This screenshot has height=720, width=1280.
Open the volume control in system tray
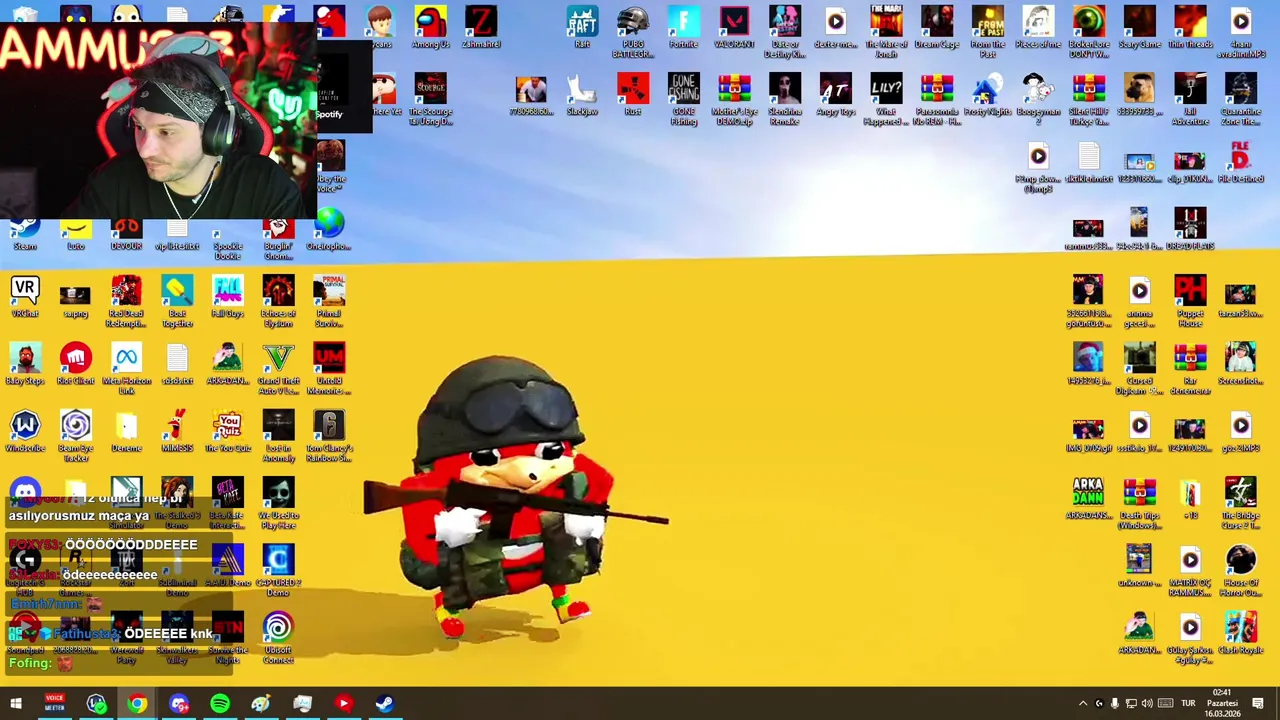1147,704
